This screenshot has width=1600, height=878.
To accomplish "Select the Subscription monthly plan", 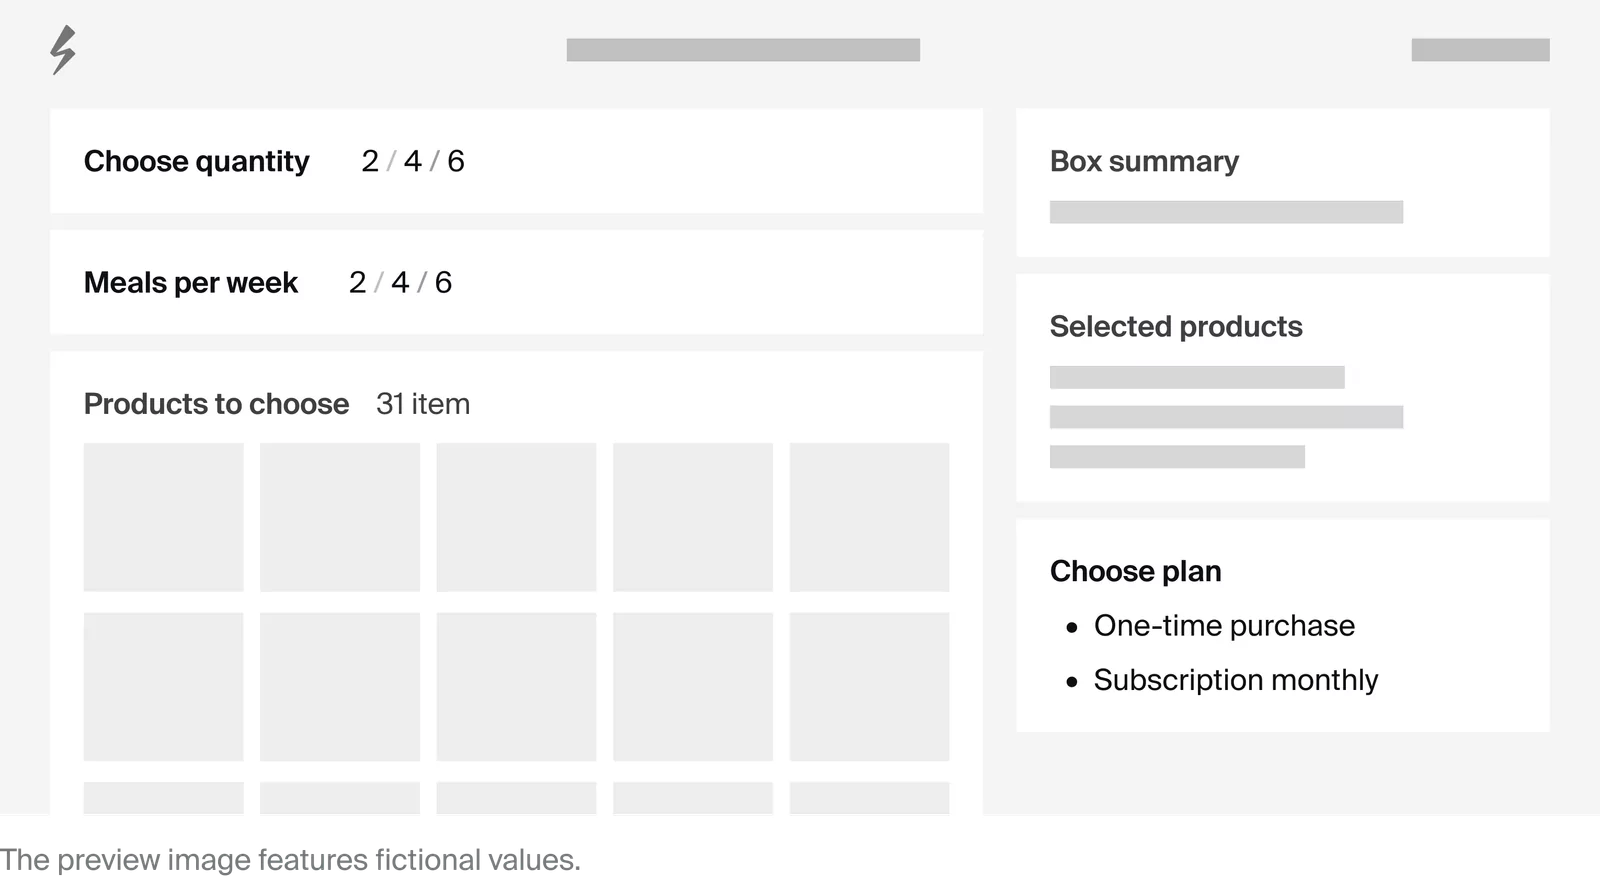I will (x=1235, y=680).
